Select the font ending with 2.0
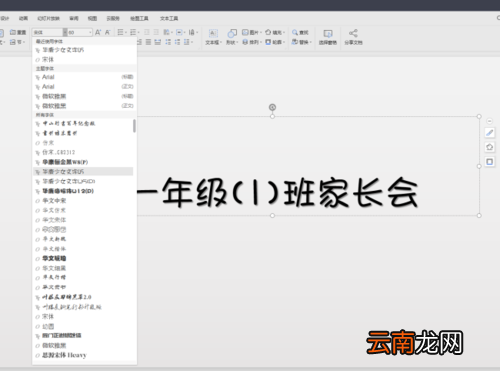Image resolution: width=500 pixels, height=371 pixels. click(x=83, y=297)
